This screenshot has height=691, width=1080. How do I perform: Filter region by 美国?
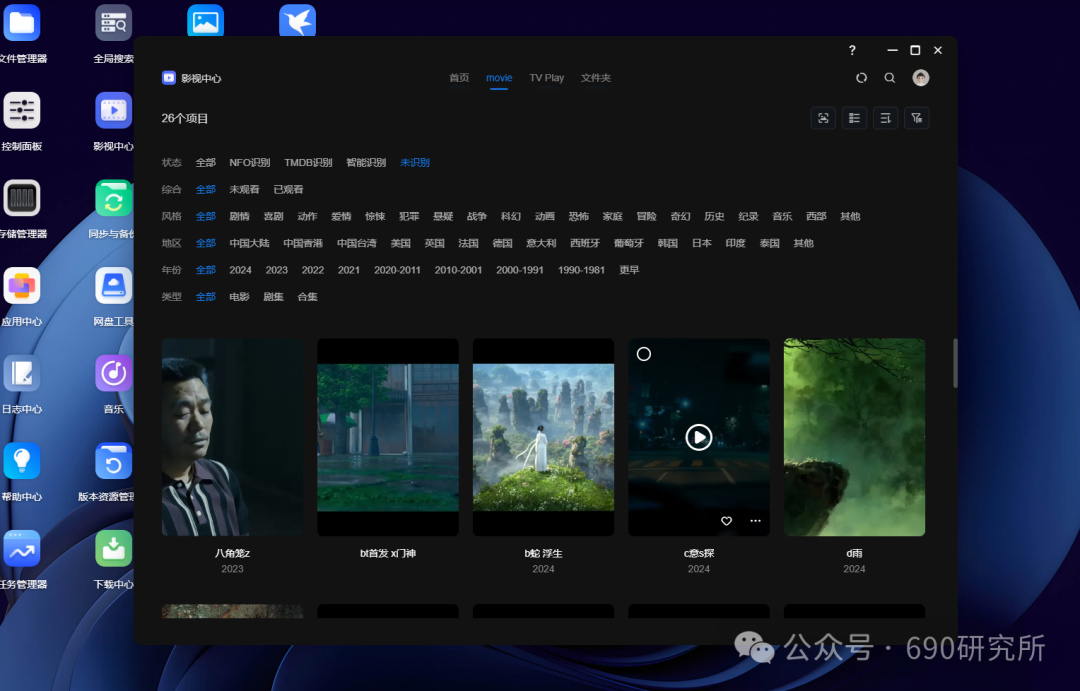coord(400,243)
